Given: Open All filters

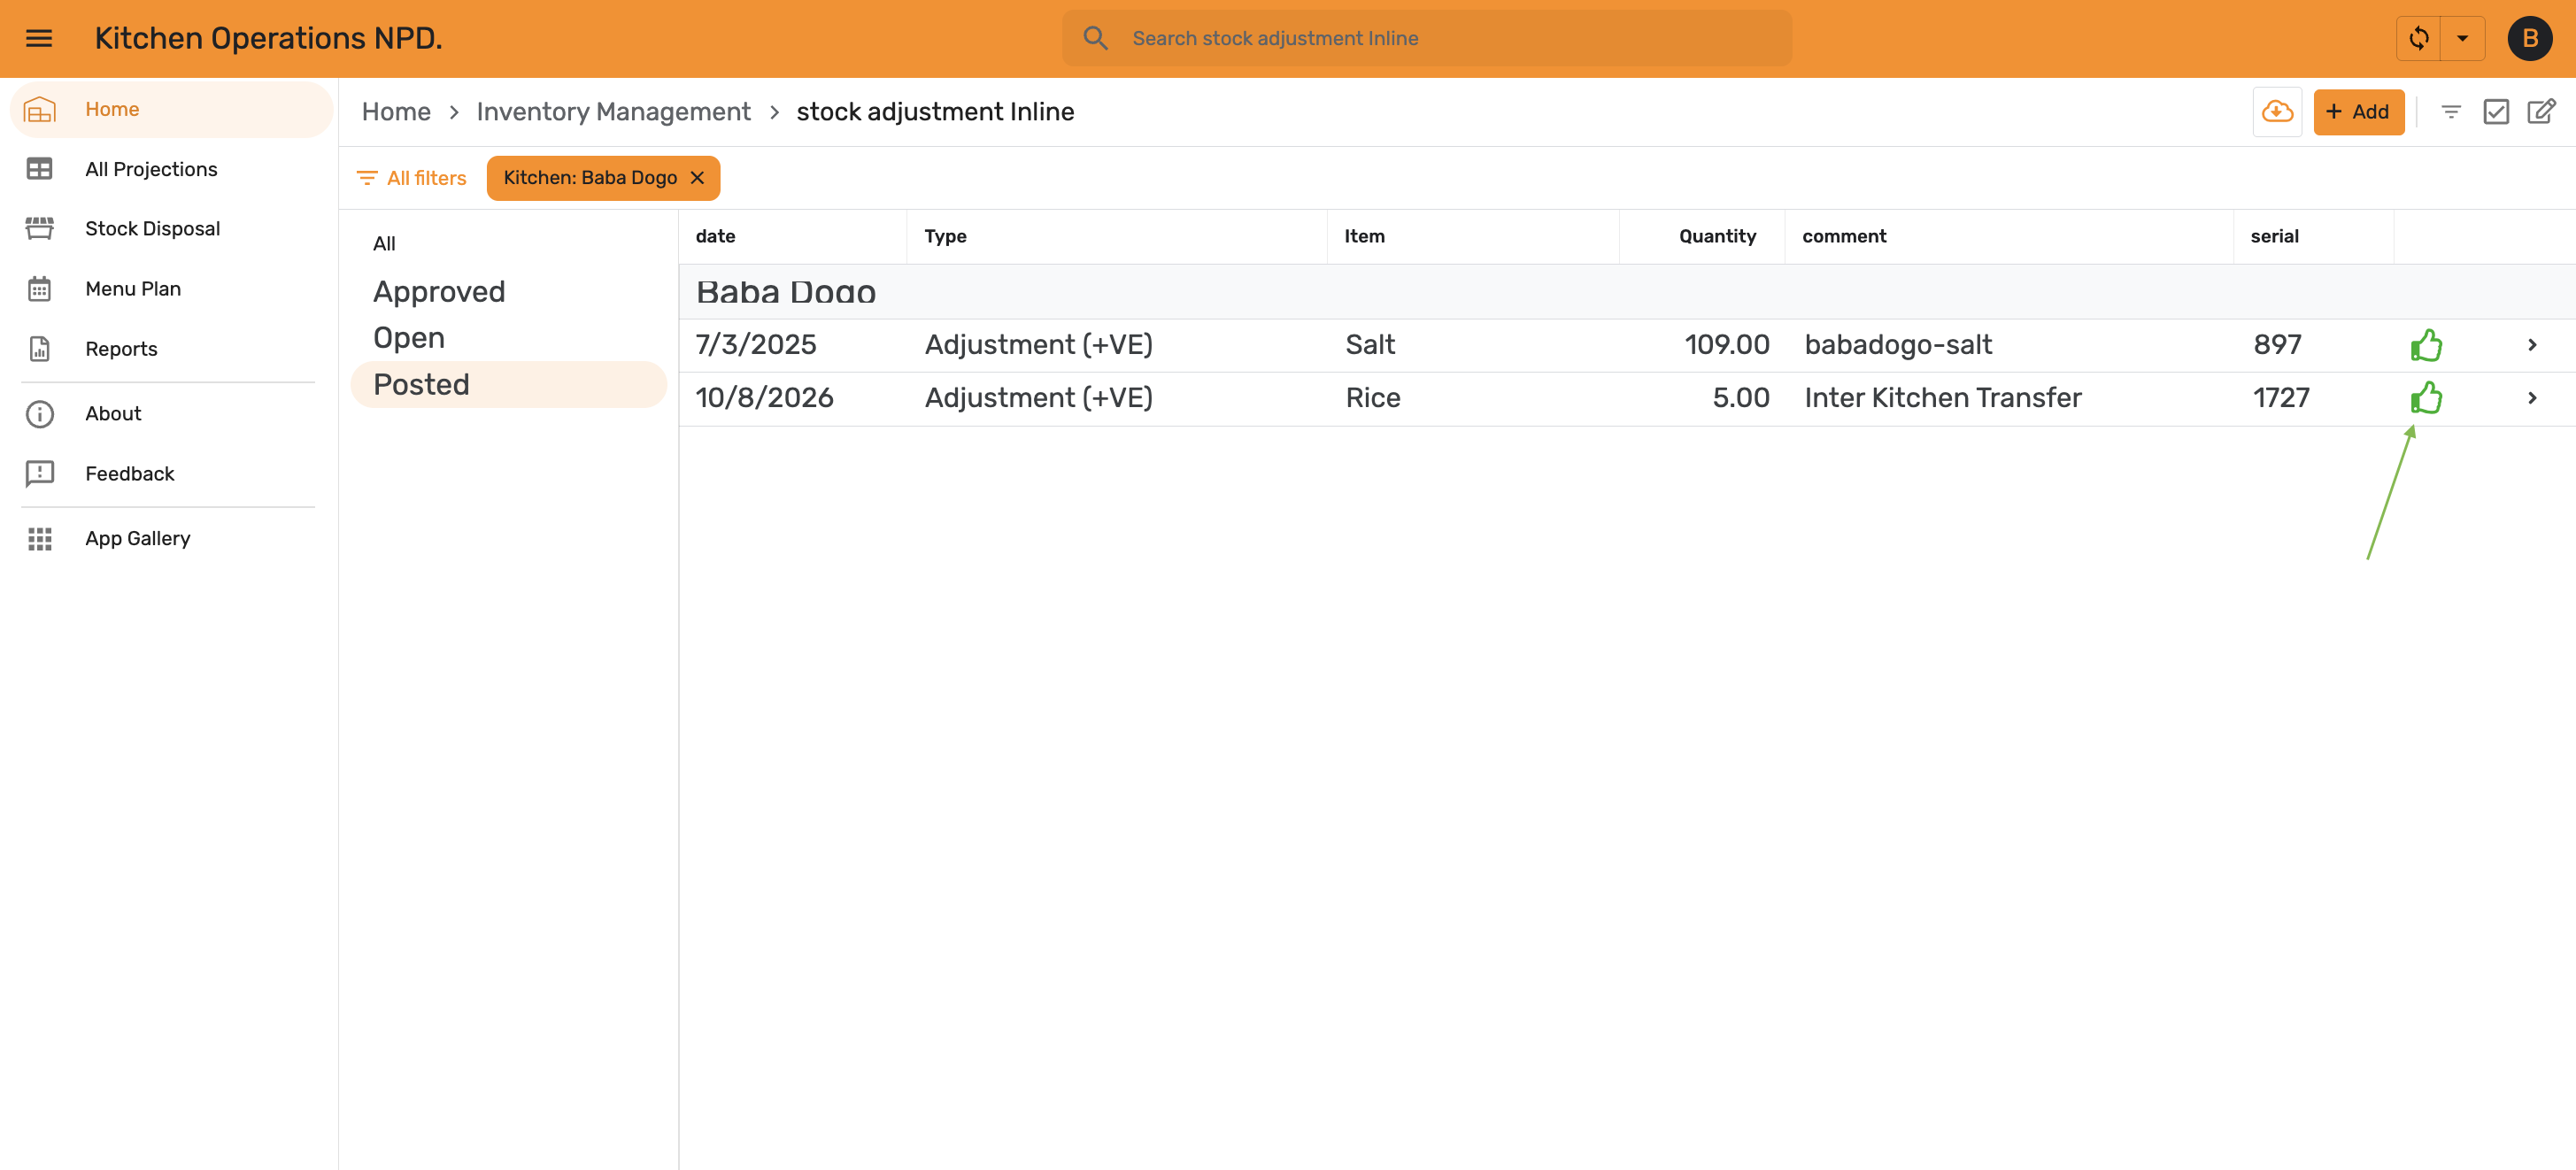Looking at the screenshot, I should coord(411,178).
